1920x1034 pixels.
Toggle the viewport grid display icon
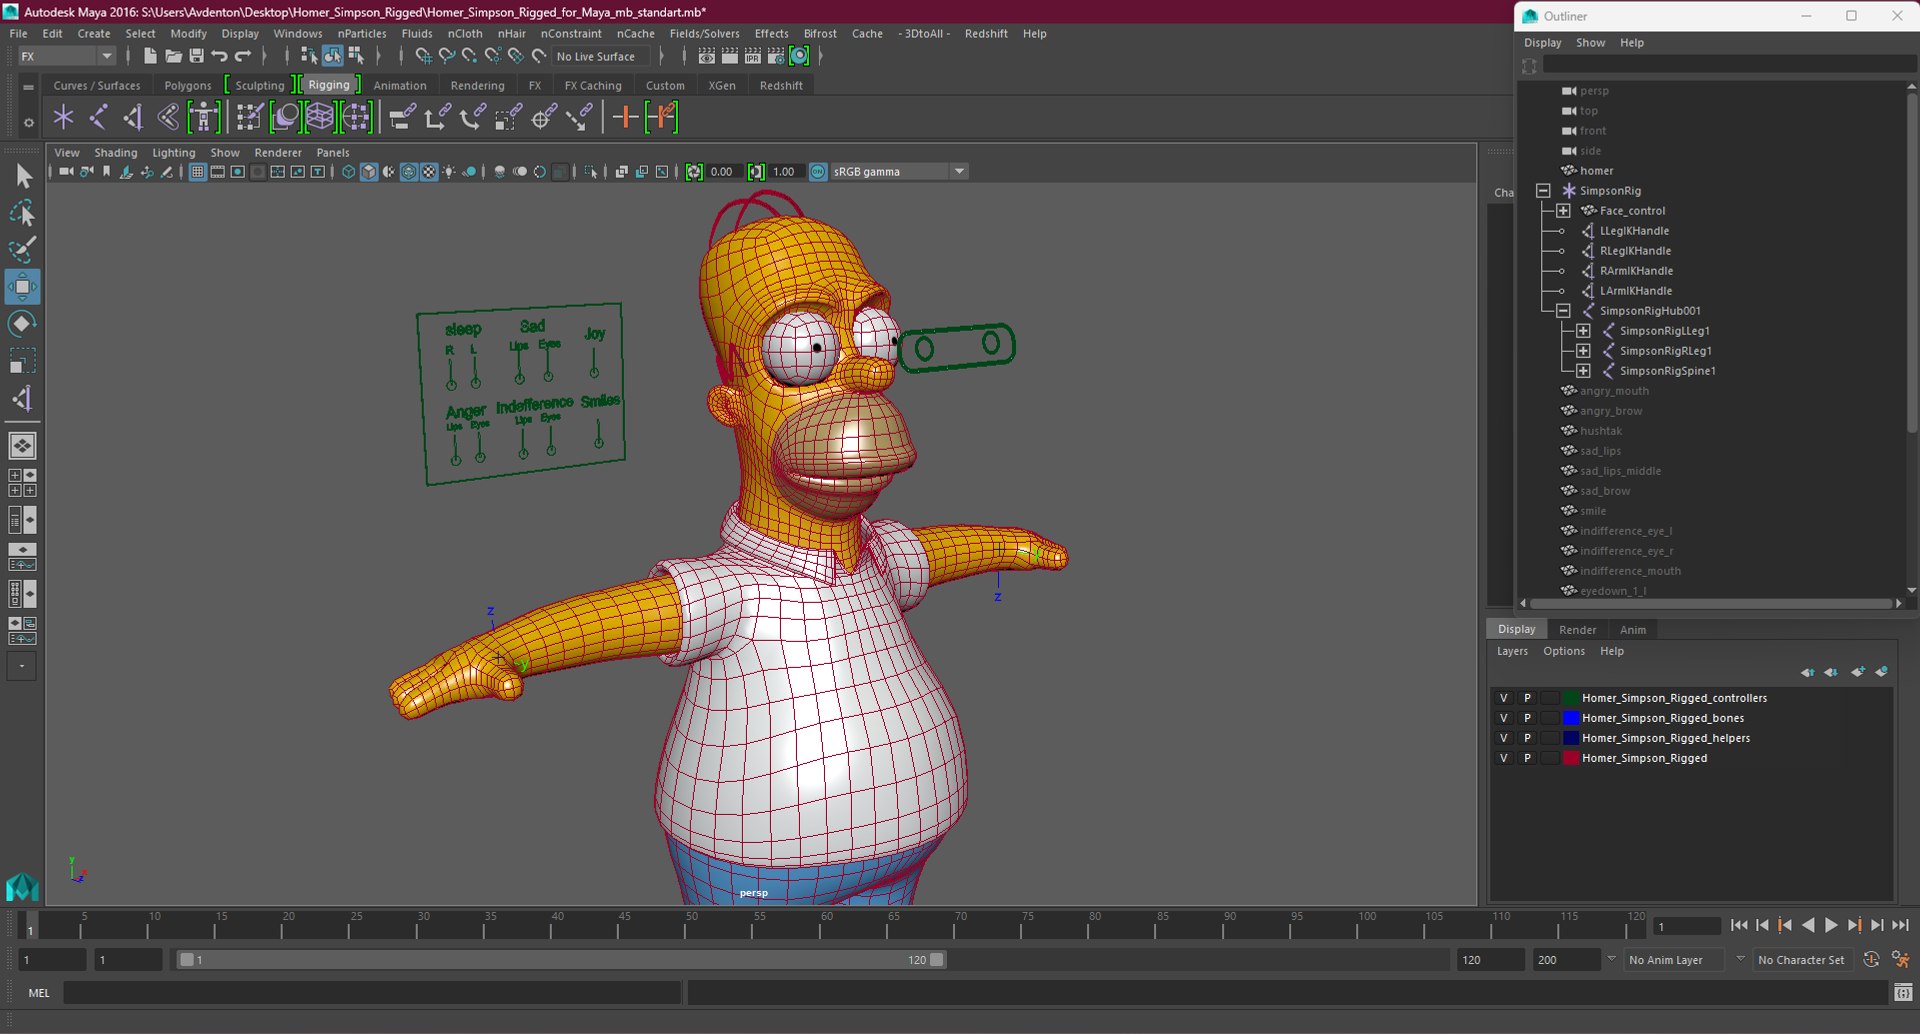(197, 172)
